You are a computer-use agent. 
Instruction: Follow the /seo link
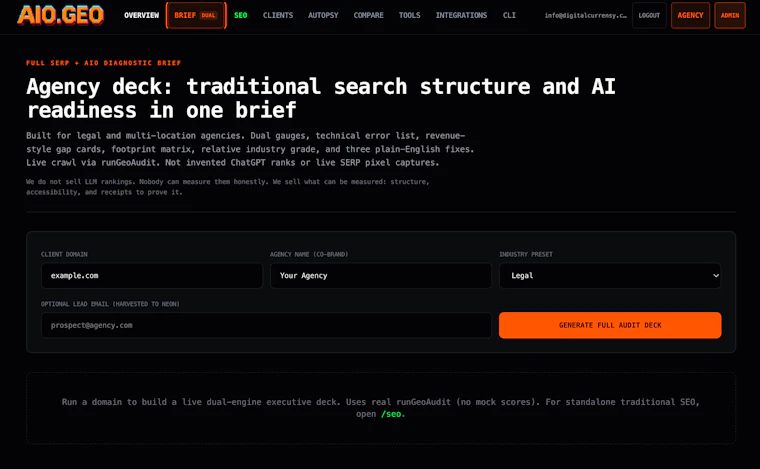[x=391, y=414]
